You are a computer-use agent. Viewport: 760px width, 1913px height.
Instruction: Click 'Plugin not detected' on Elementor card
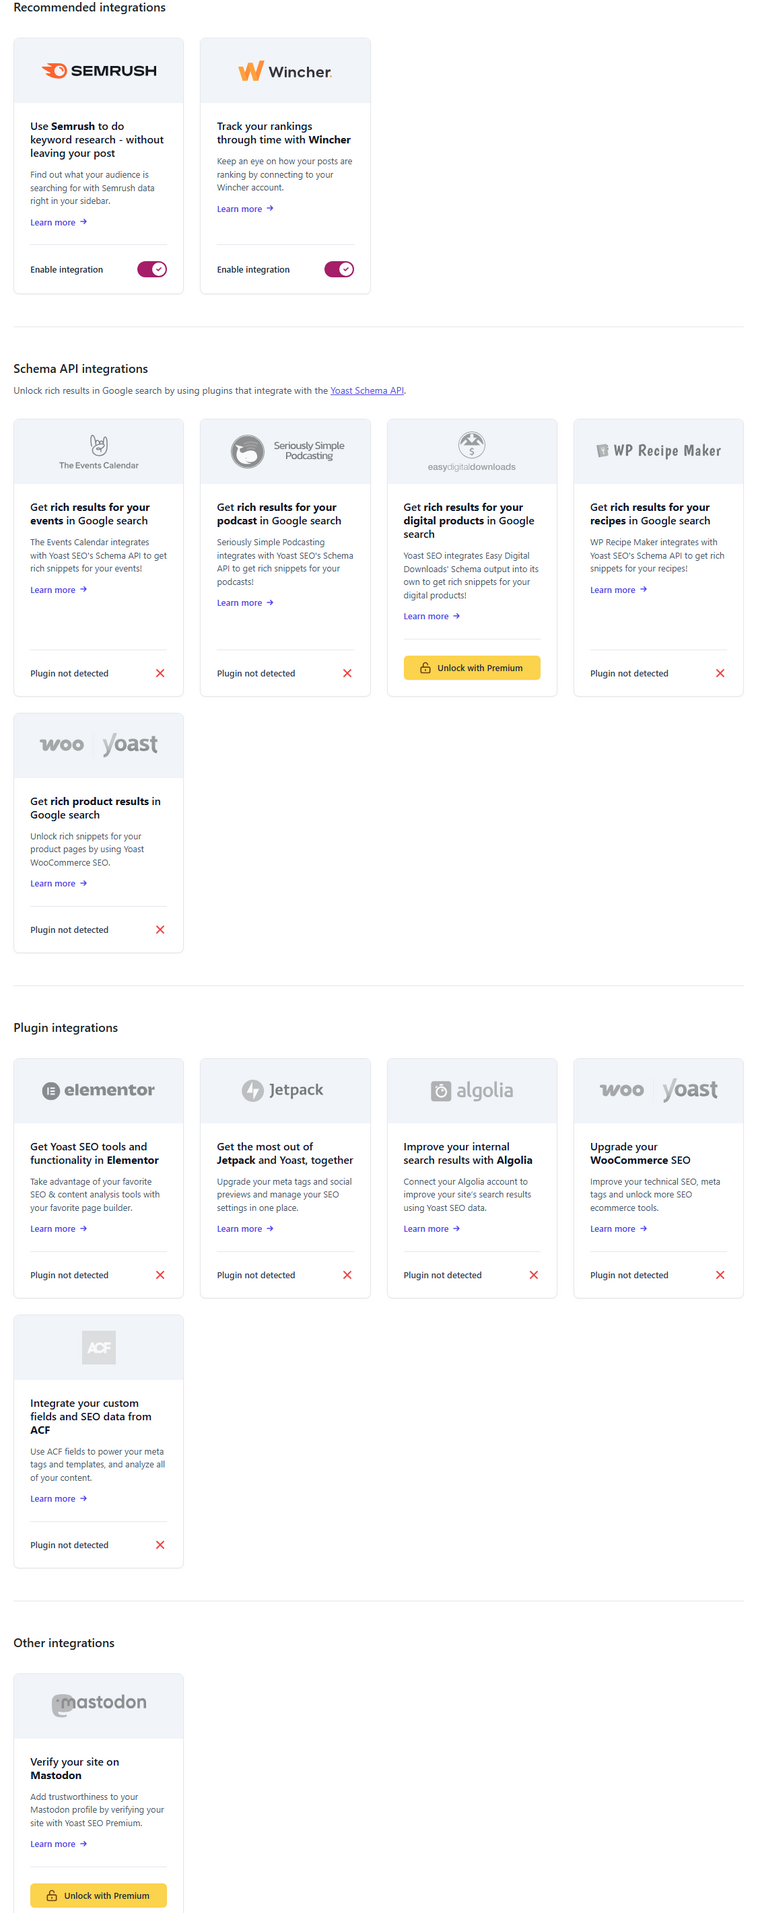coord(69,1275)
